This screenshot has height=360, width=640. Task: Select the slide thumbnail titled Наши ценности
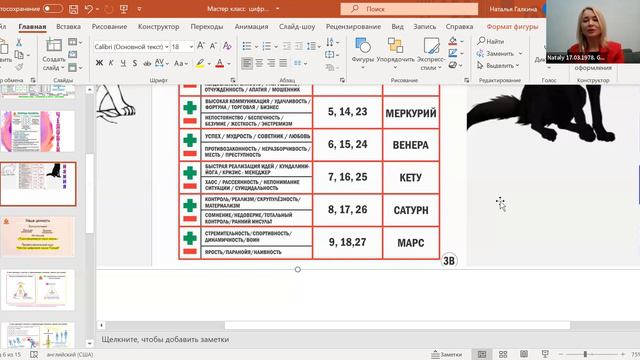tap(38, 236)
